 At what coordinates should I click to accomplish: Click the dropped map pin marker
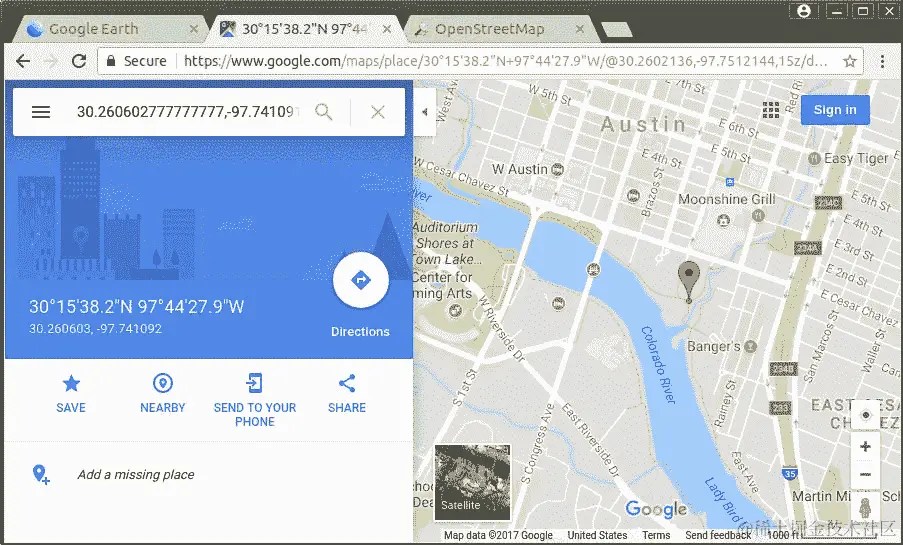[689, 281]
